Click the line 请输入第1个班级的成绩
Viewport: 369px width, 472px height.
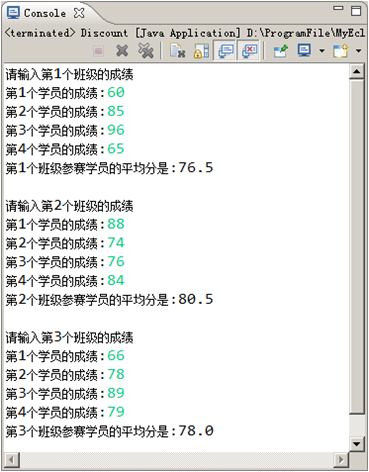(x=69, y=74)
